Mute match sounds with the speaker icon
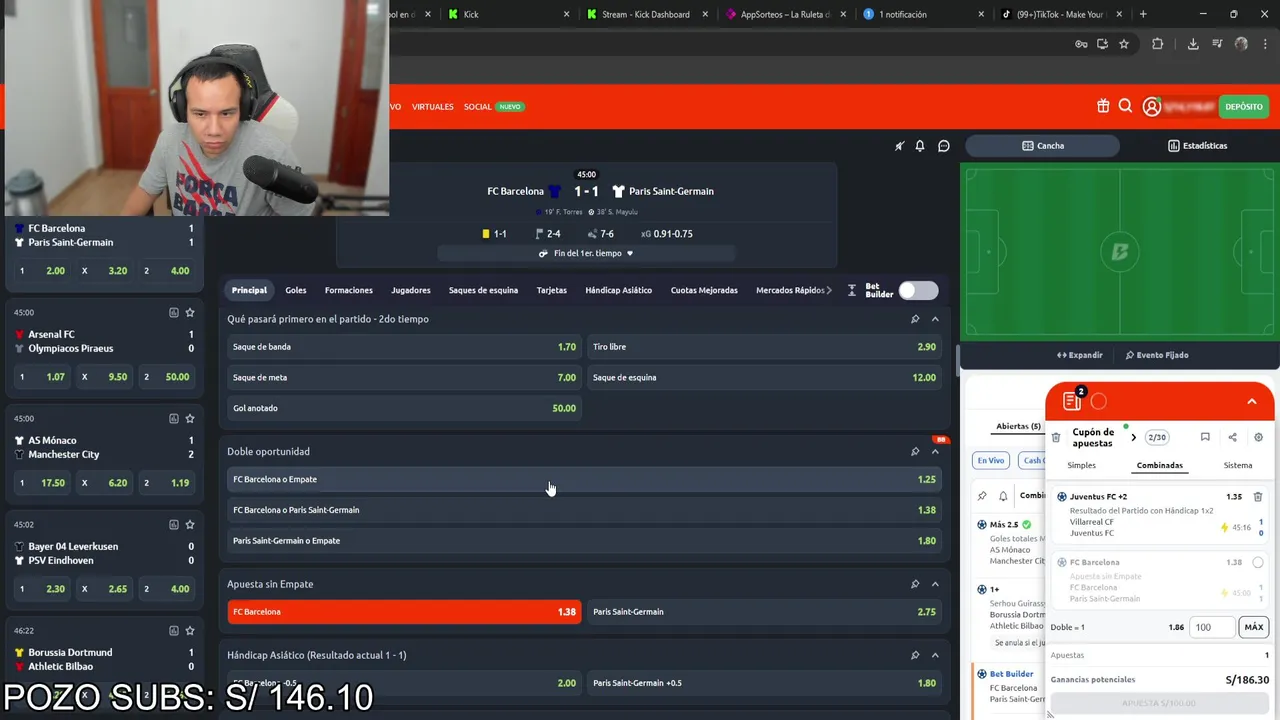The image size is (1280, 720). (899, 146)
